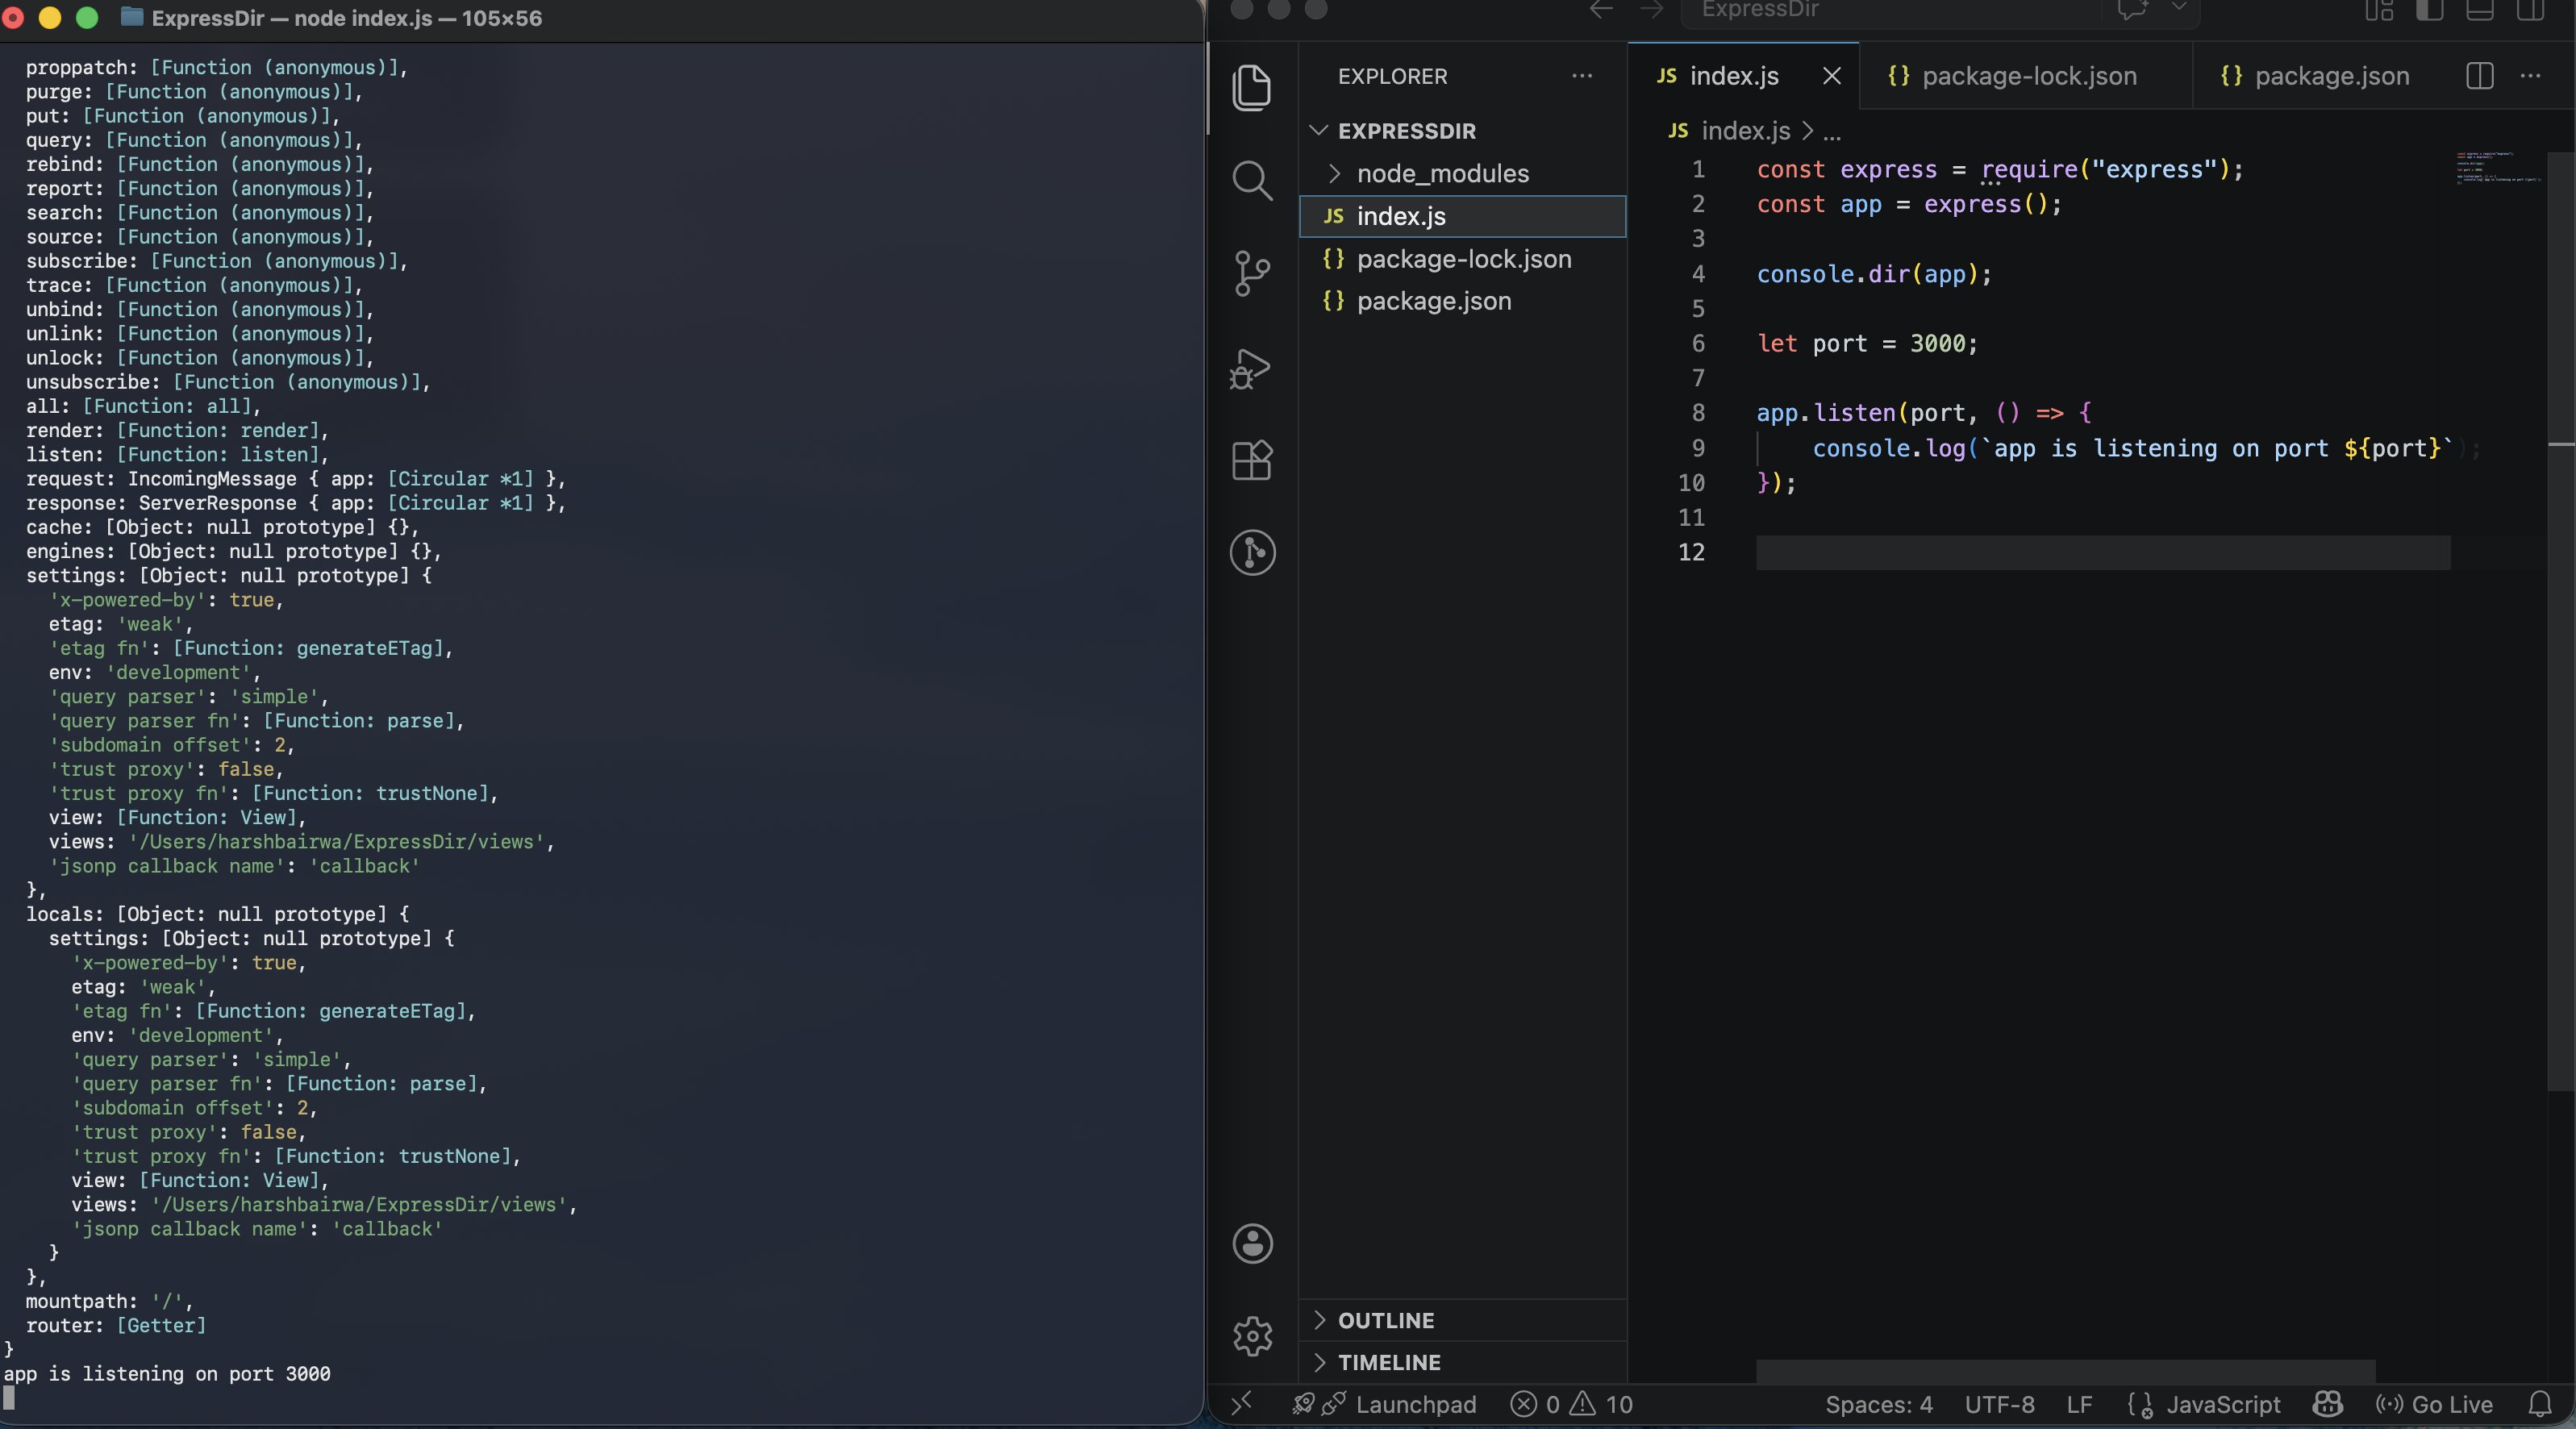The image size is (2576, 1429).
Task: Expand the OUTLINE section
Action: pyautogui.click(x=1385, y=1320)
